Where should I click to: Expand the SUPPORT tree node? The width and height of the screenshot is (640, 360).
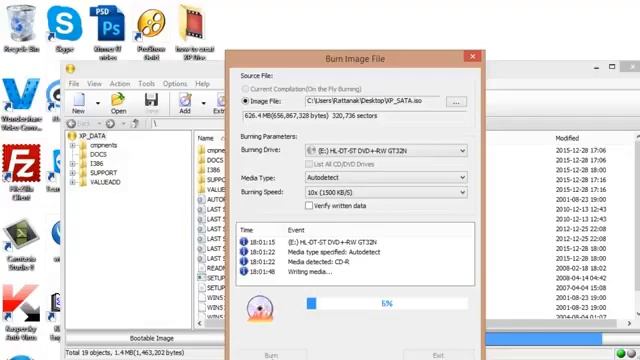pos(73,173)
